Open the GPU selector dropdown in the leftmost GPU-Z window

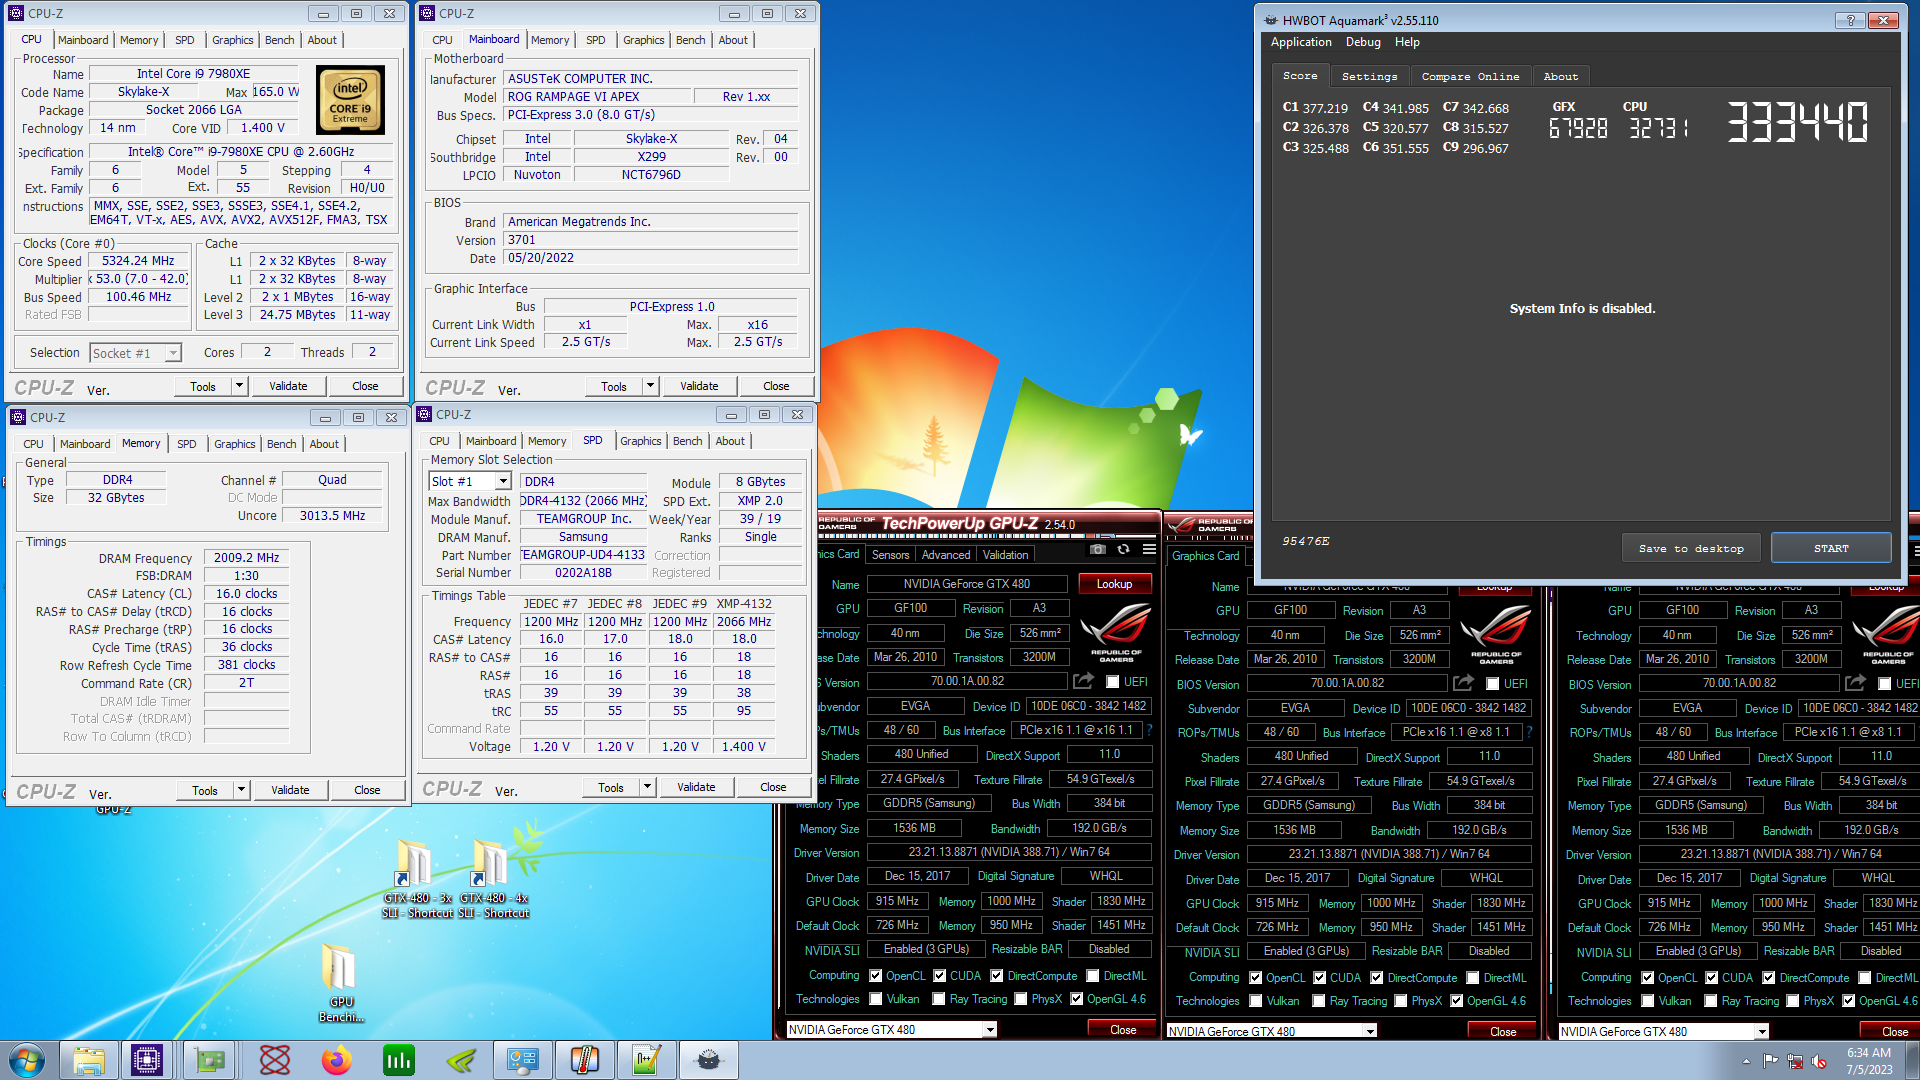990,1030
